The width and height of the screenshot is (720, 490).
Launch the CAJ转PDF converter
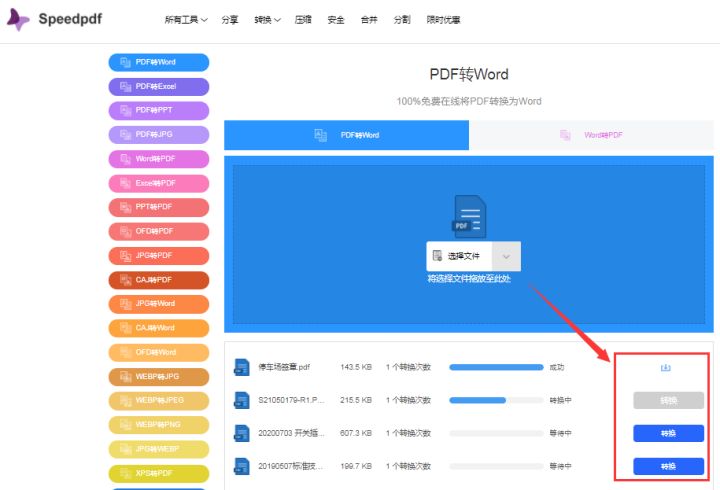(x=159, y=280)
